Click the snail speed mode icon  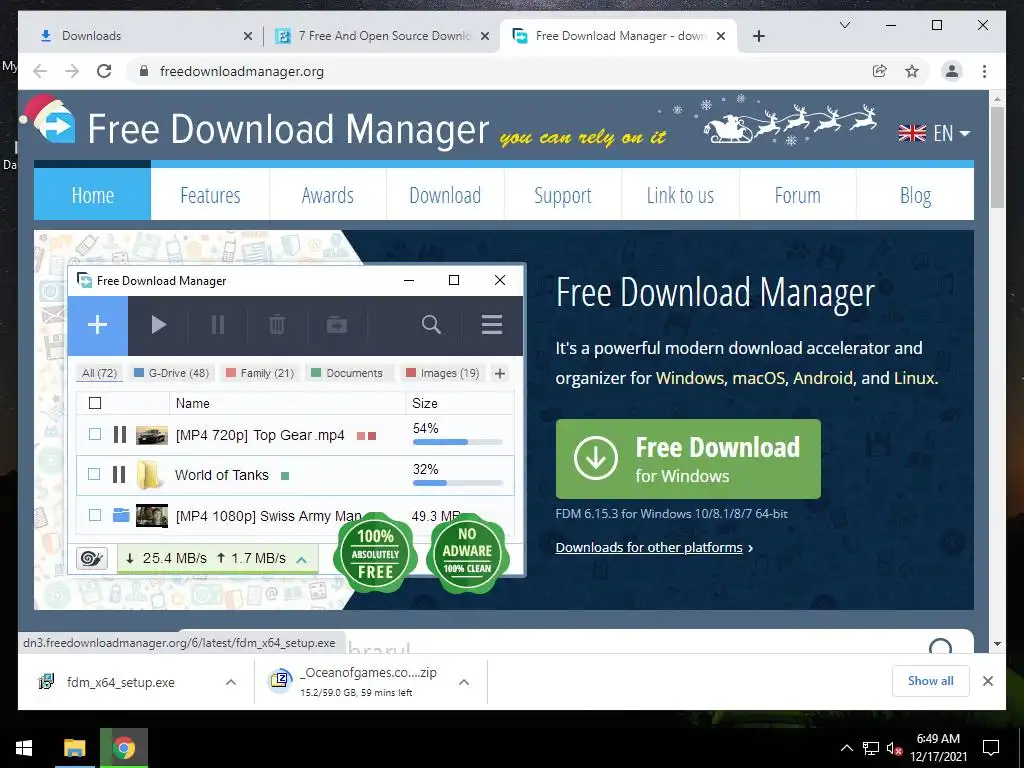pos(92,558)
